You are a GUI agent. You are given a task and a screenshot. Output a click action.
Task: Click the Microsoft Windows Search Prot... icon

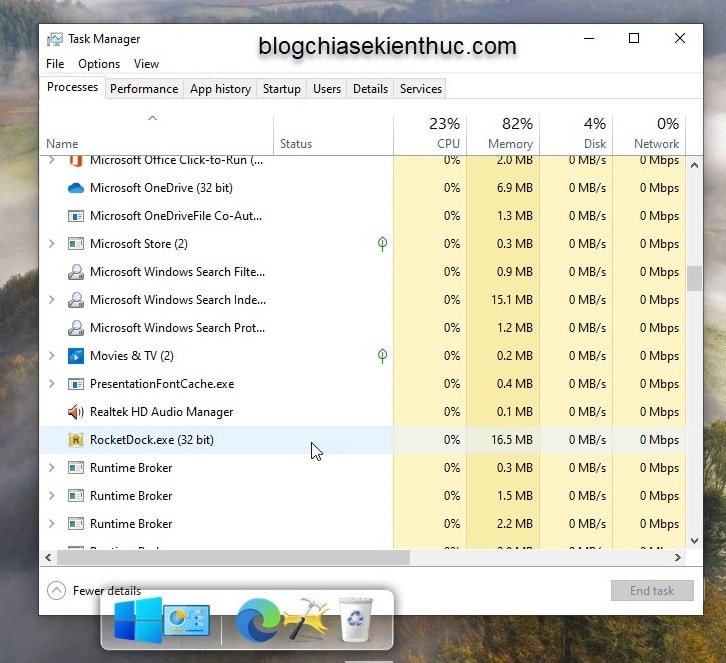click(x=76, y=328)
